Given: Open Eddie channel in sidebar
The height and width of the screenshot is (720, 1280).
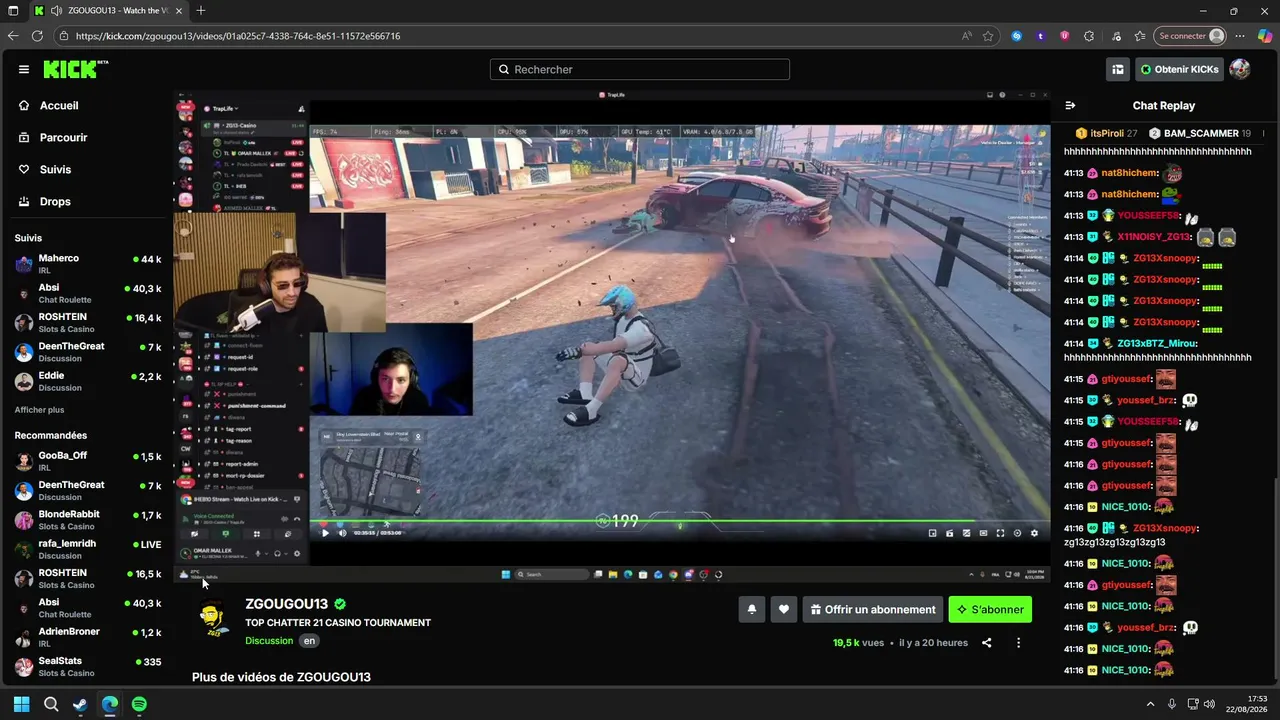Looking at the screenshot, I should 88,381.
